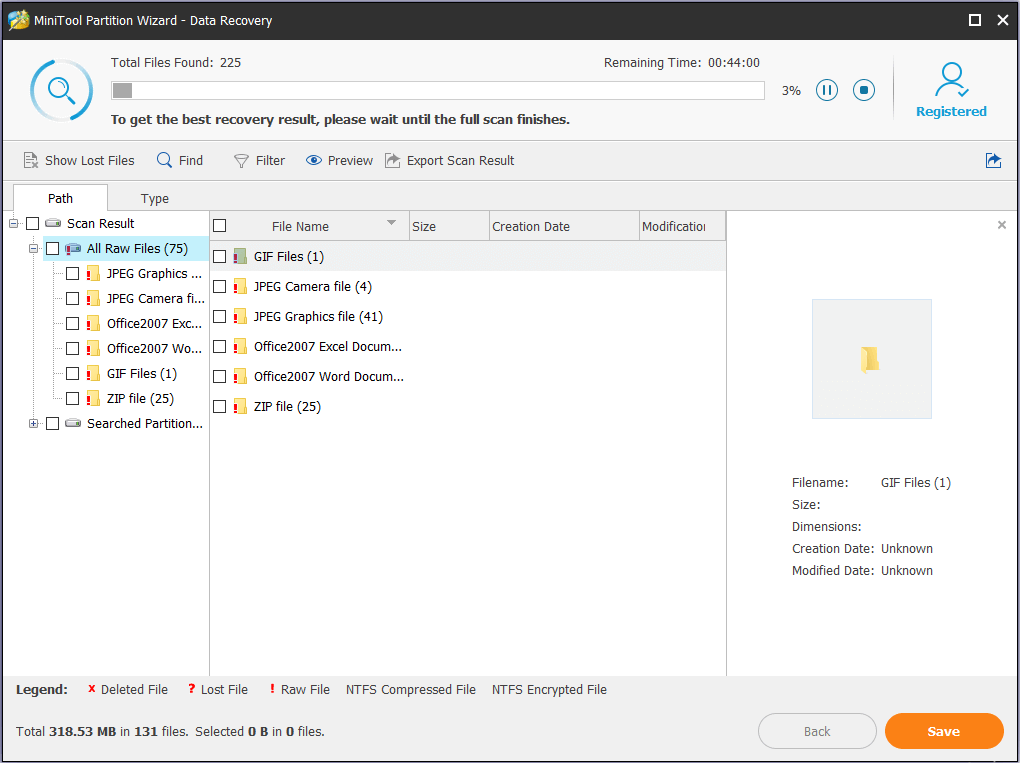Click the Searched Partition drive icon
Screen dimensions: 1020x763
73,423
